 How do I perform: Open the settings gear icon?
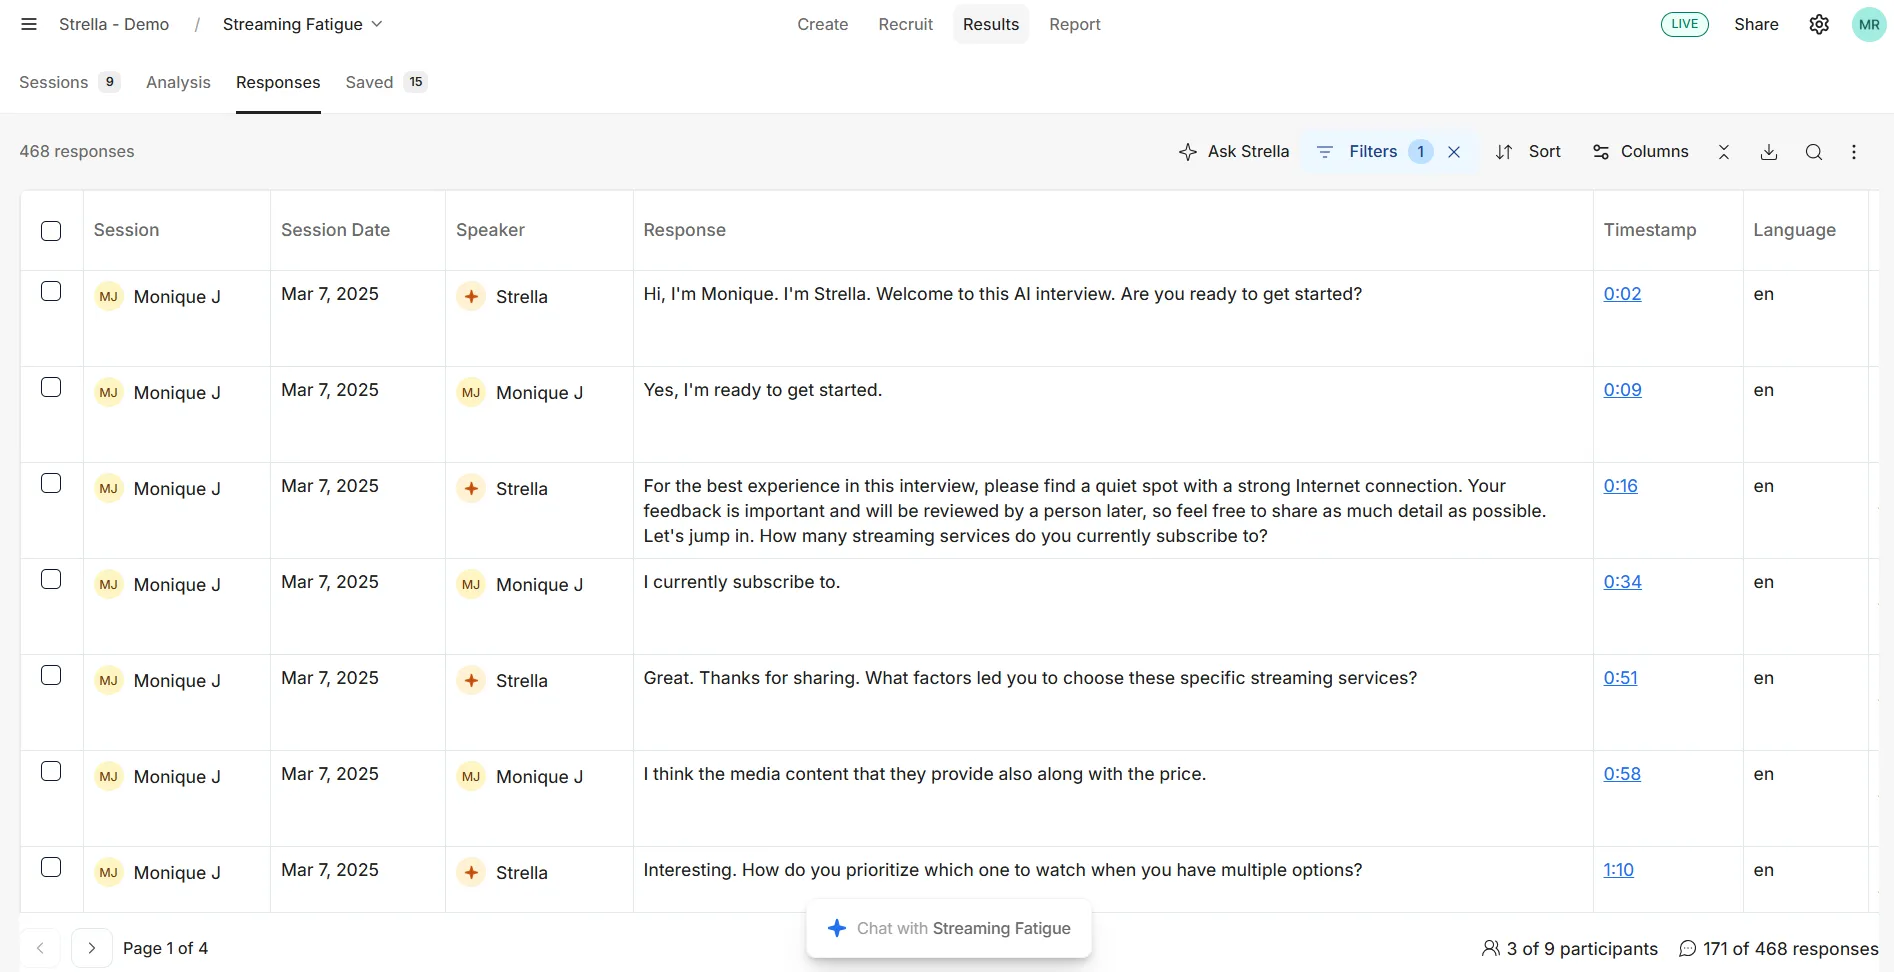[x=1819, y=24]
